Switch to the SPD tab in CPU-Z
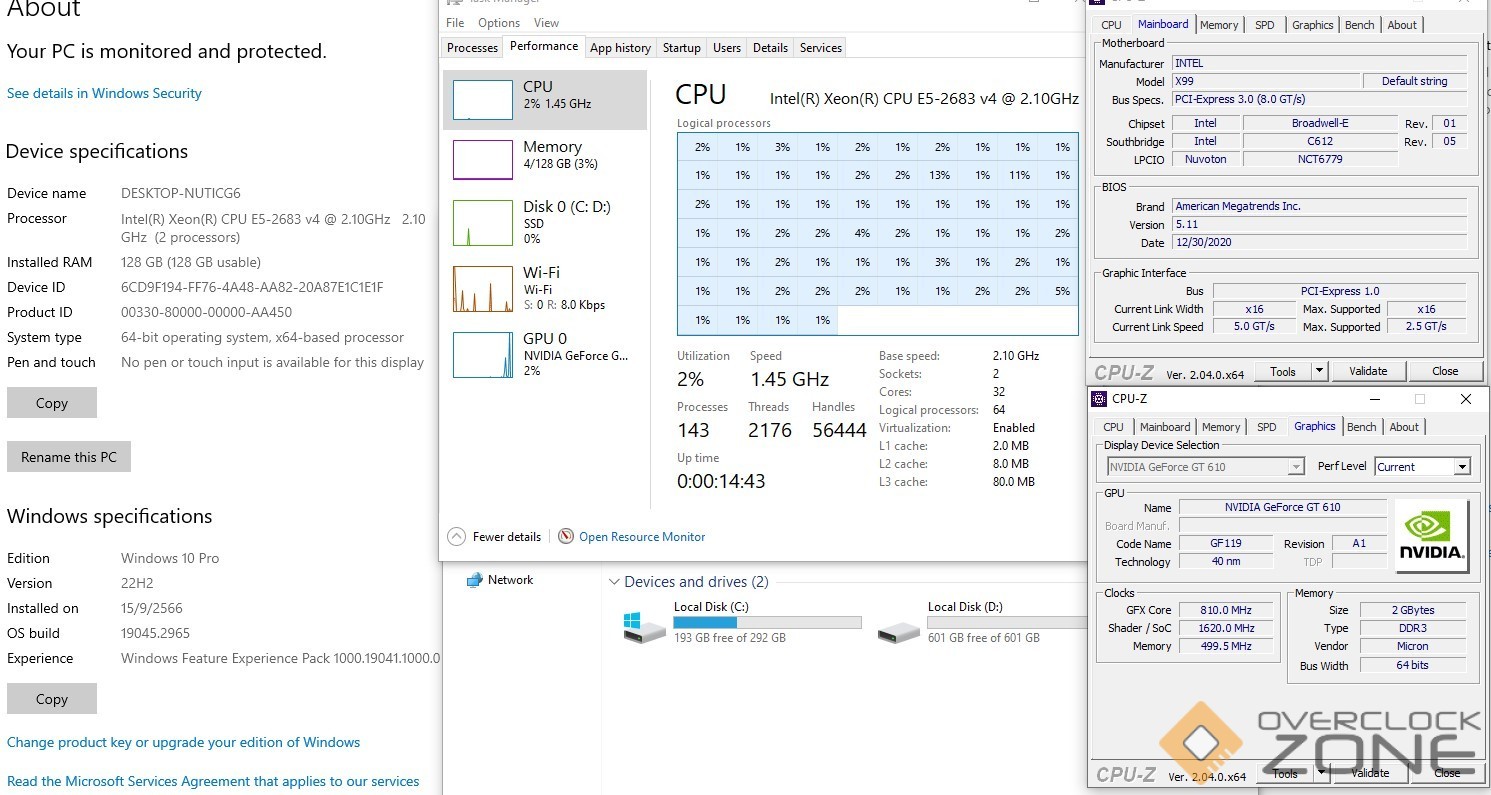The image size is (1491, 795). pyautogui.click(x=1264, y=25)
